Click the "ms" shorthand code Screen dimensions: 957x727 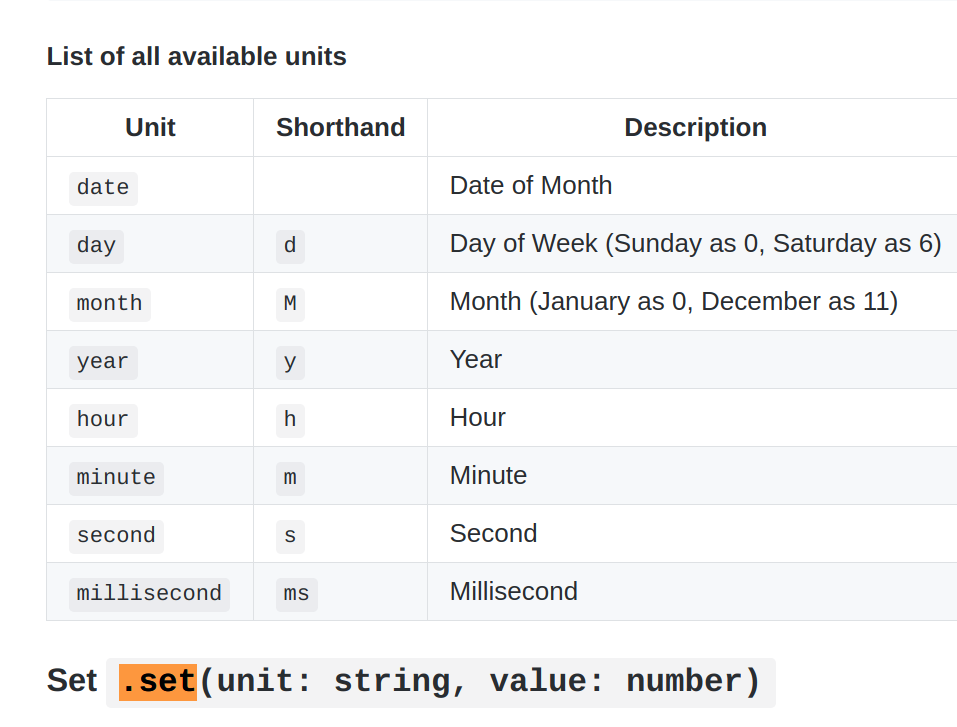tap(296, 594)
